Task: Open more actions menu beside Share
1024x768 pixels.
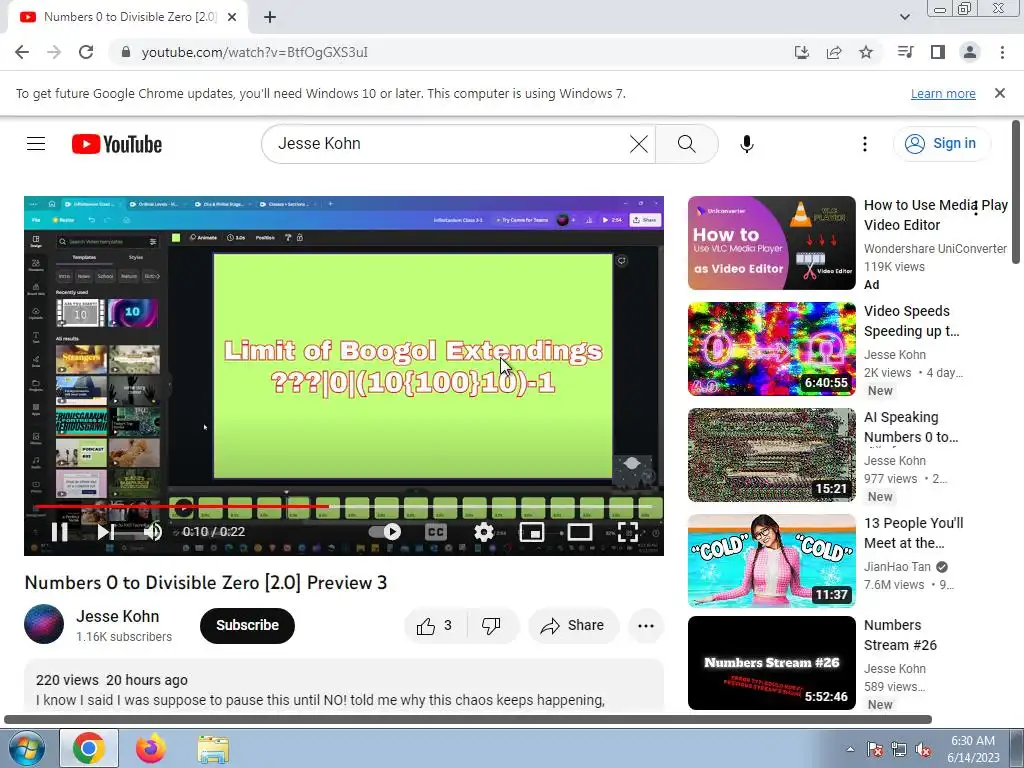Action: [645, 626]
